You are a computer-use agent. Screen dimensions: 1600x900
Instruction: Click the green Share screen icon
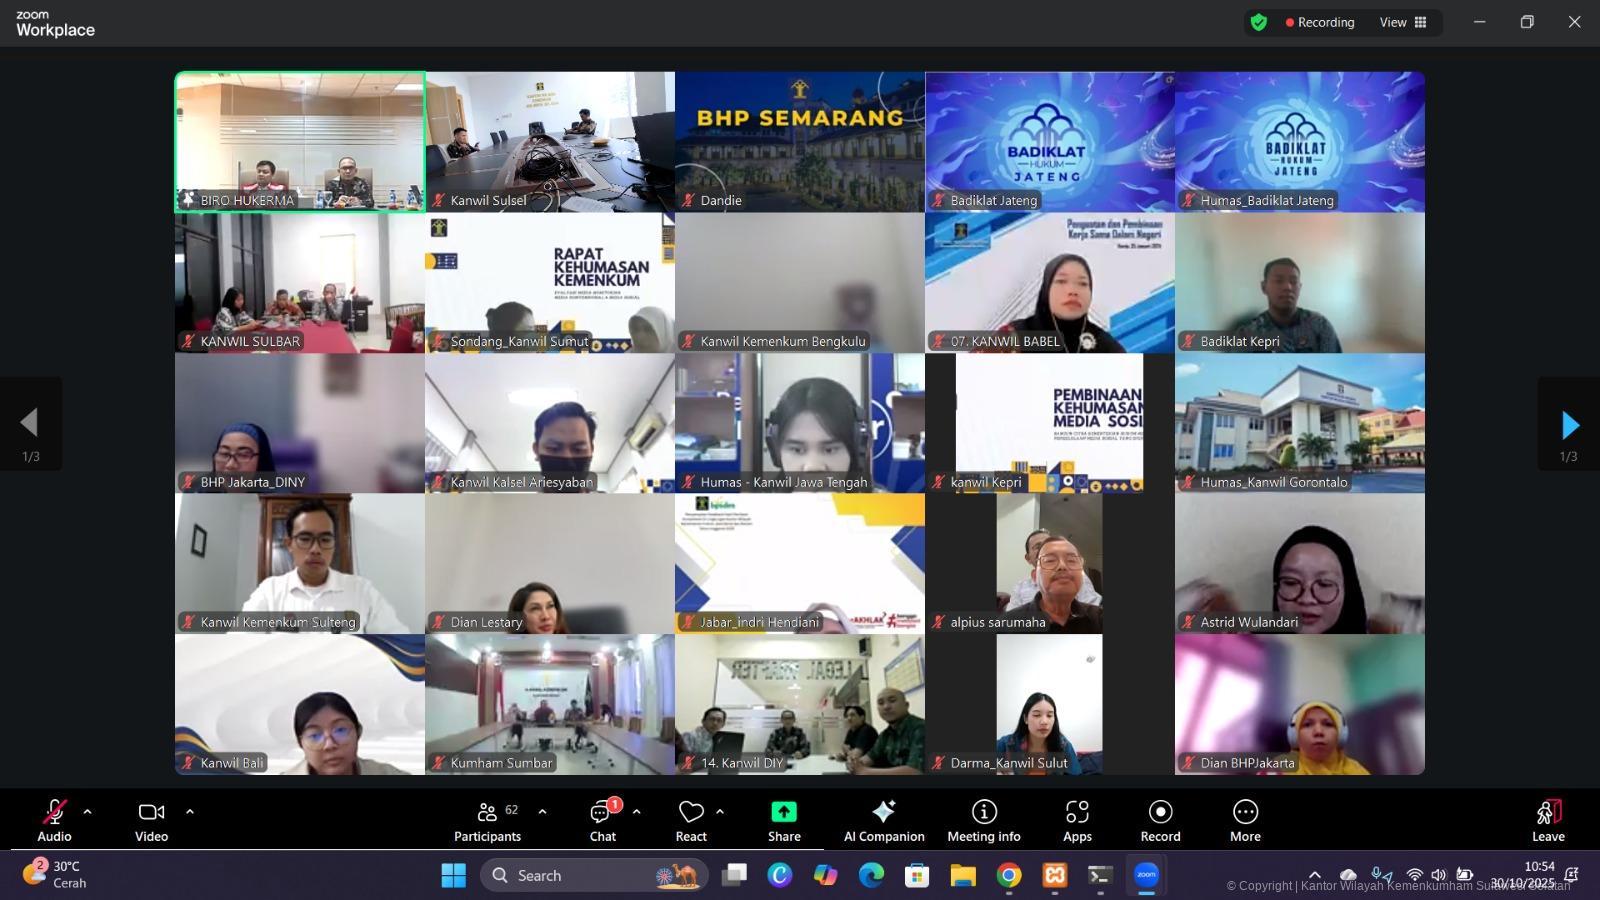[x=784, y=812]
